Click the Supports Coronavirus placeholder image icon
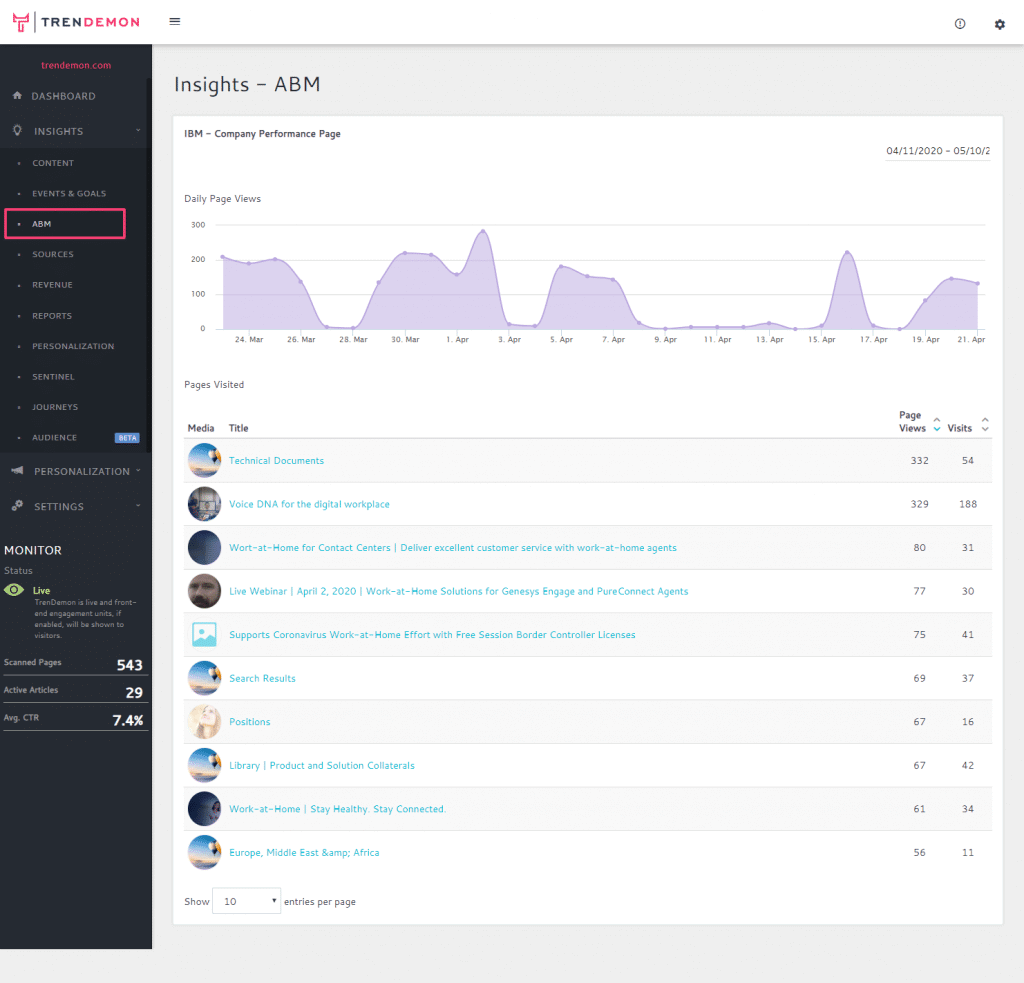The width and height of the screenshot is (1024, 983). [x=204, y=635]
